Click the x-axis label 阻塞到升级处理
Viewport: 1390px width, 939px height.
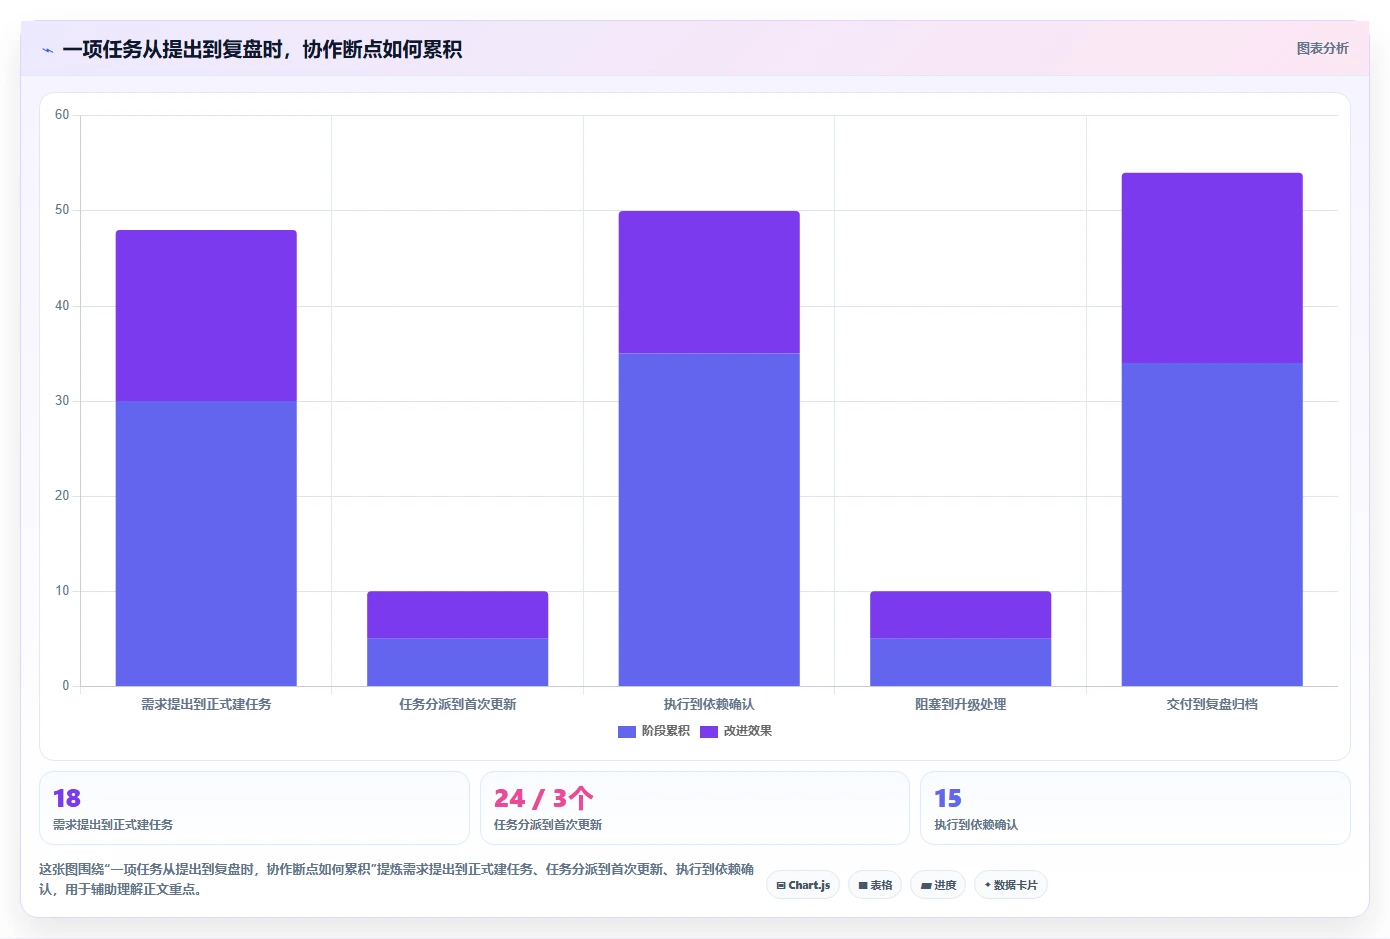pyautogui.click(x=961, y=704)
